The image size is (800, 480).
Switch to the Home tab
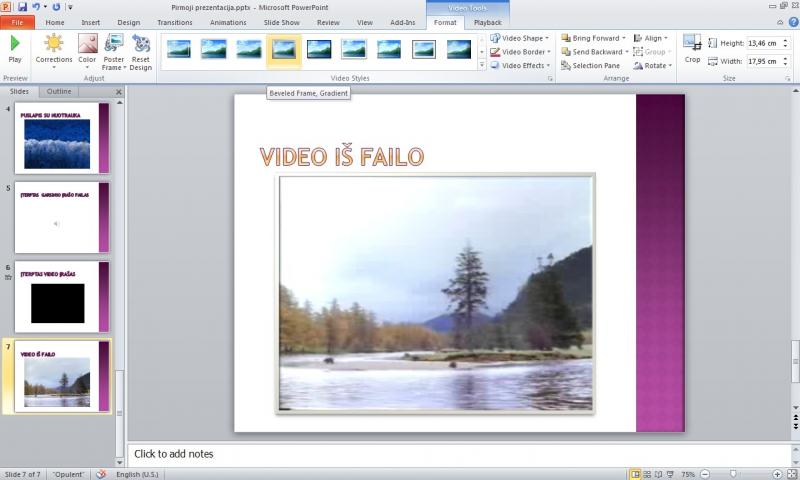(55, 22)
